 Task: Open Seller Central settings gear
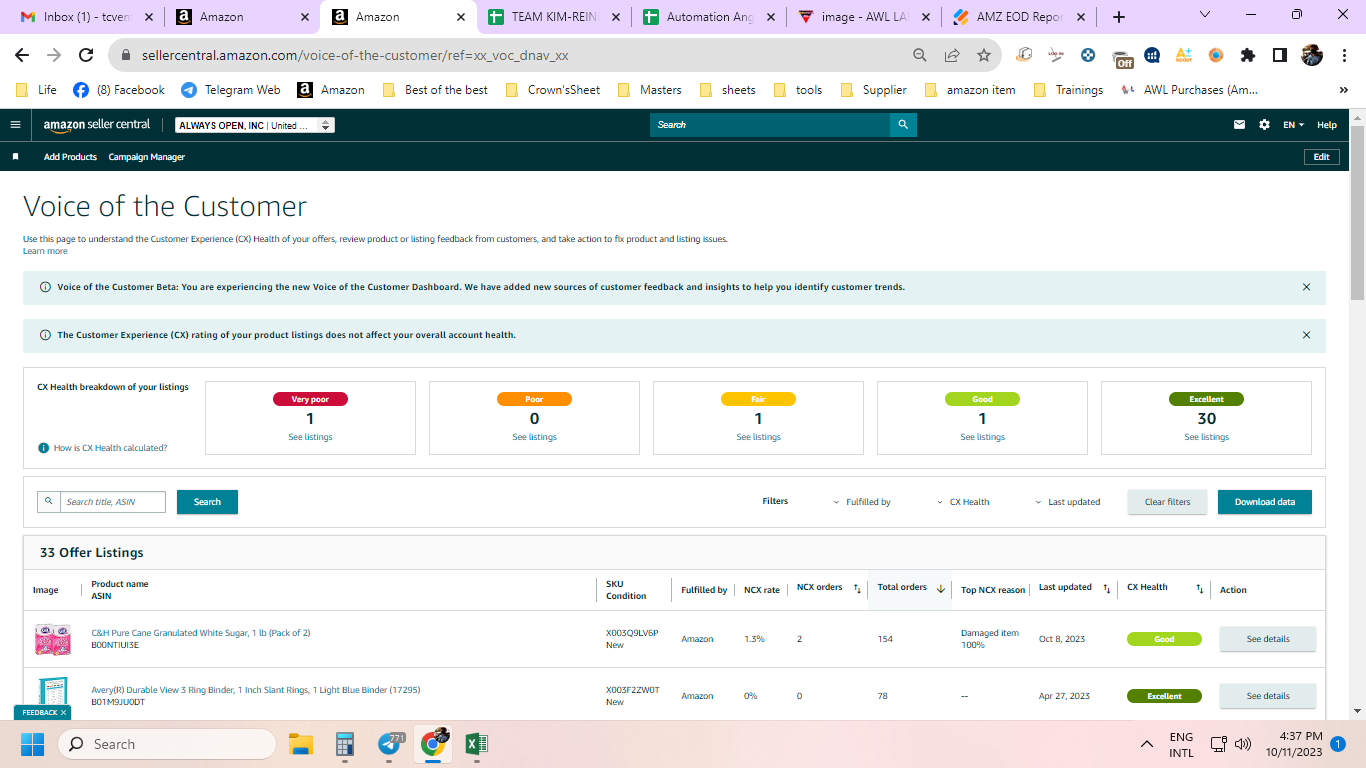click(x=1264, y=125)
